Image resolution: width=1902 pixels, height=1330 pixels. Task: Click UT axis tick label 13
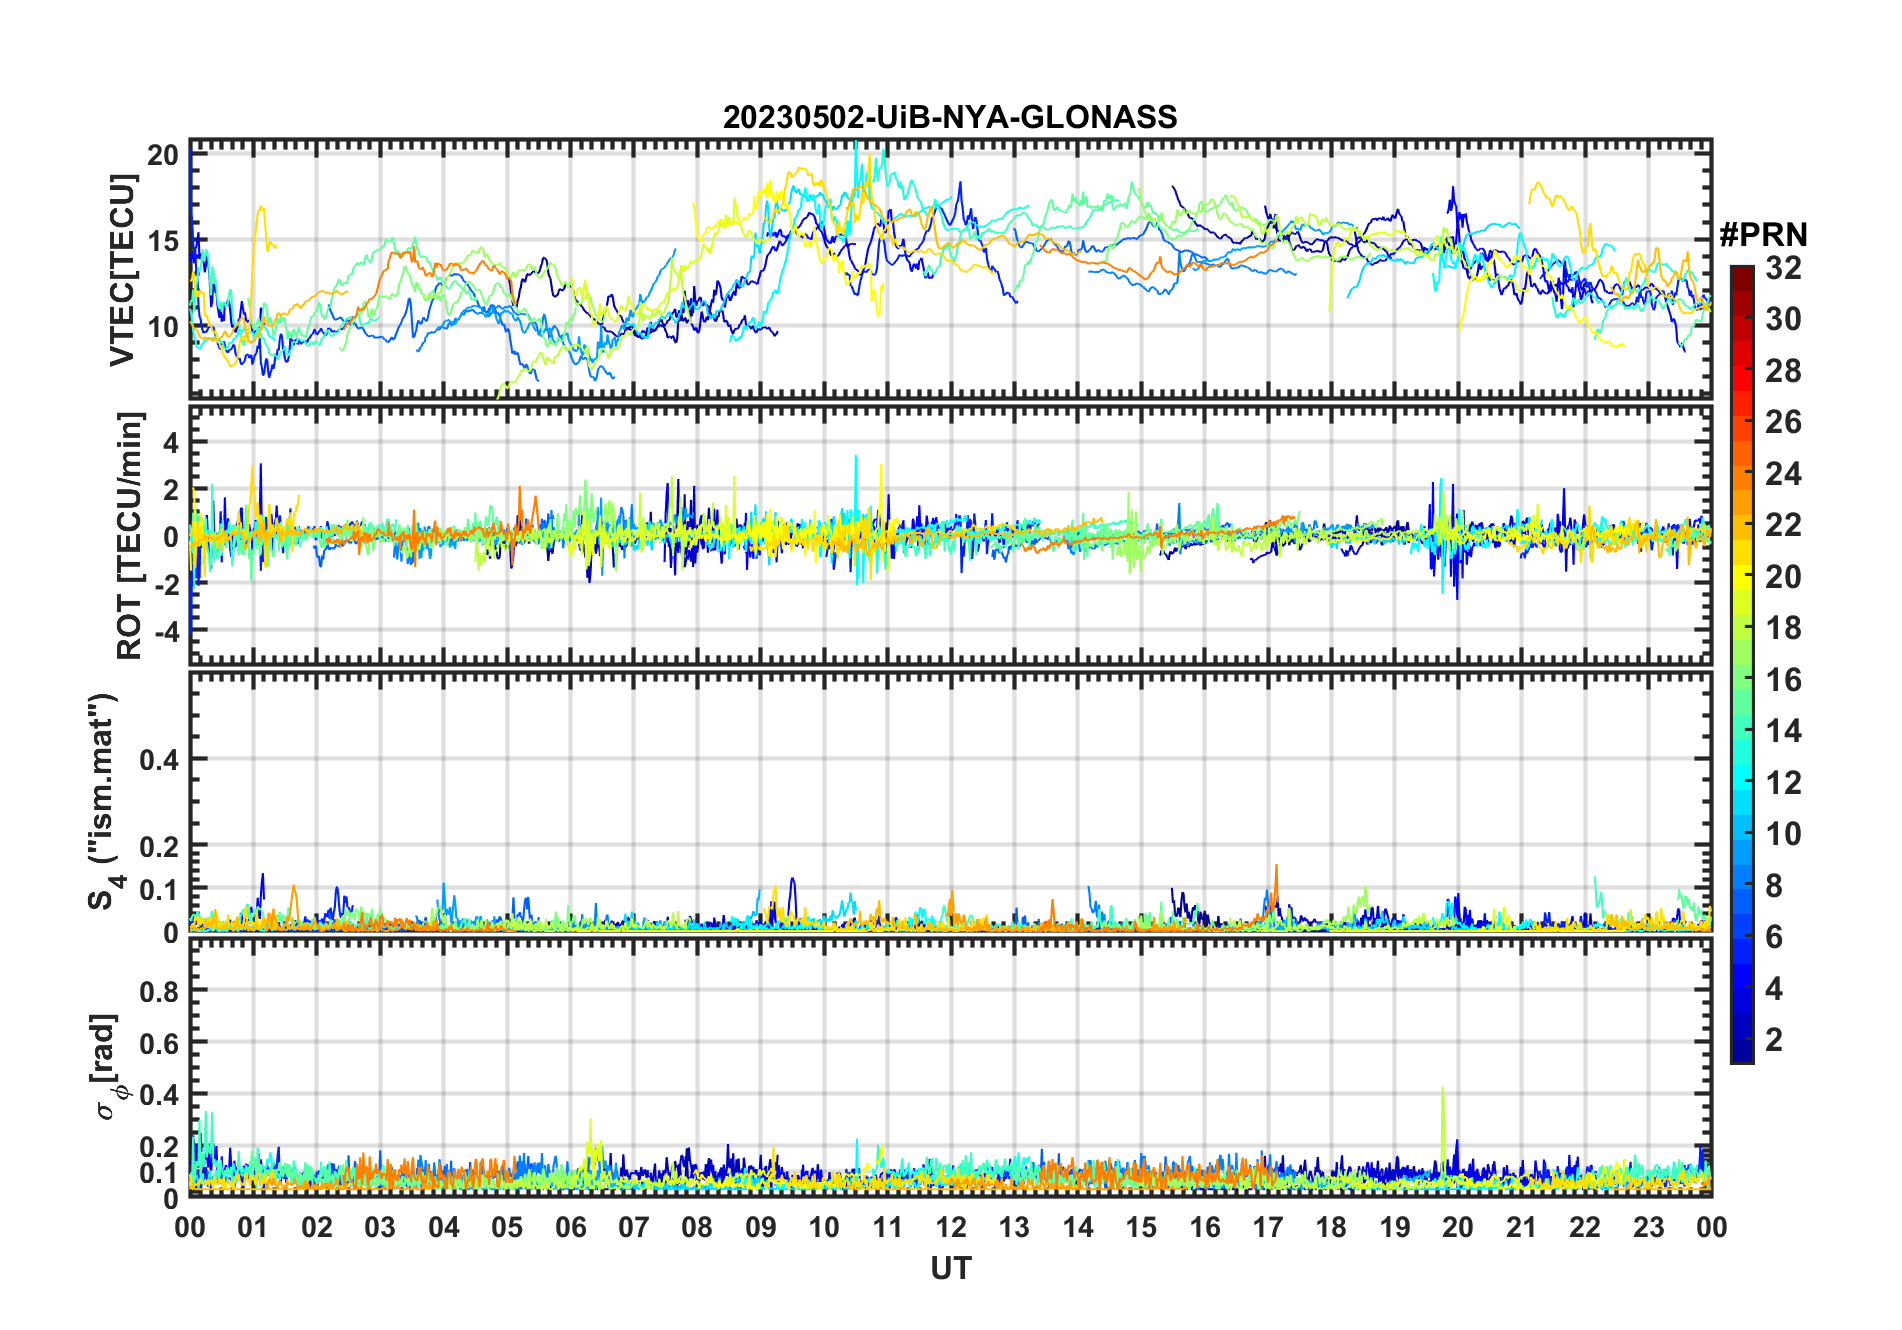(1014, 1227)
